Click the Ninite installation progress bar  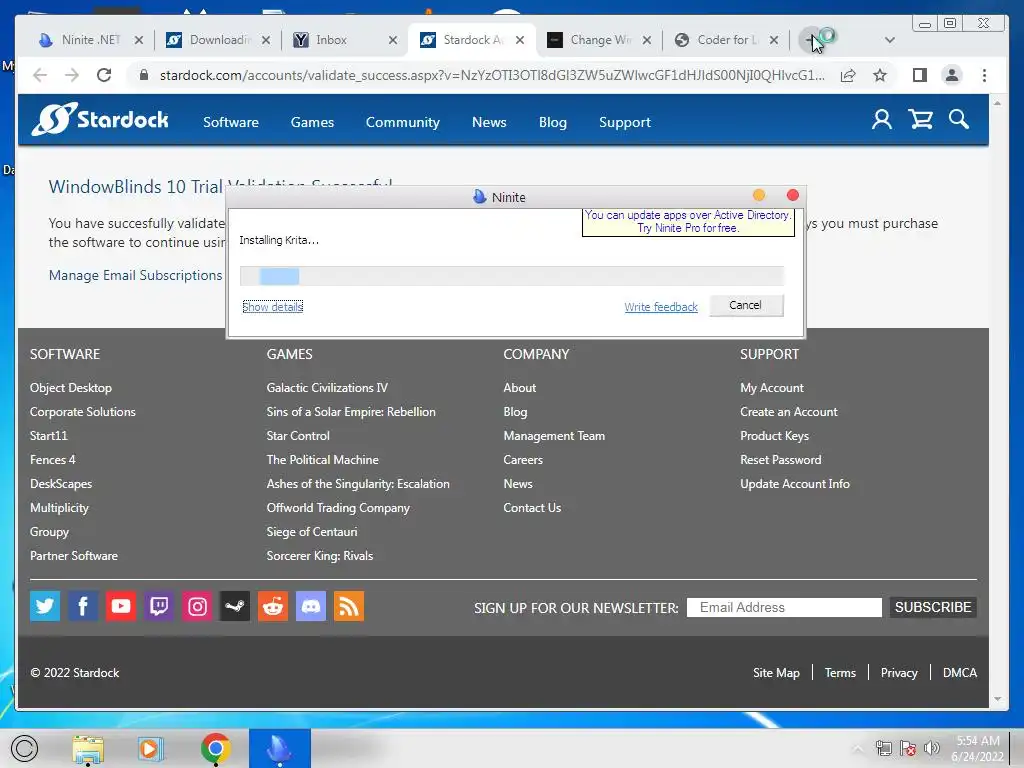coord(511,276)
